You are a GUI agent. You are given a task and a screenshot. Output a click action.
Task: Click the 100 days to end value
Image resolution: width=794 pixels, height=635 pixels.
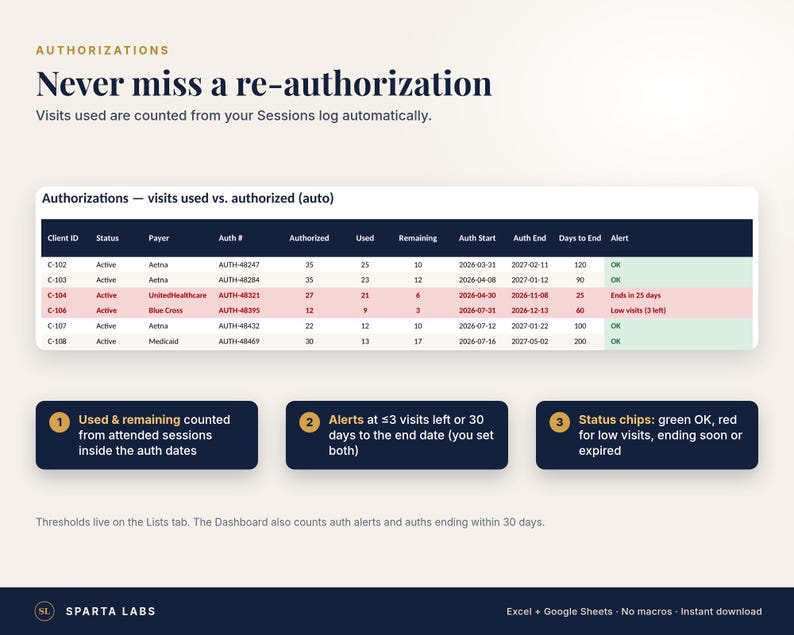click(x=580, y=326)
